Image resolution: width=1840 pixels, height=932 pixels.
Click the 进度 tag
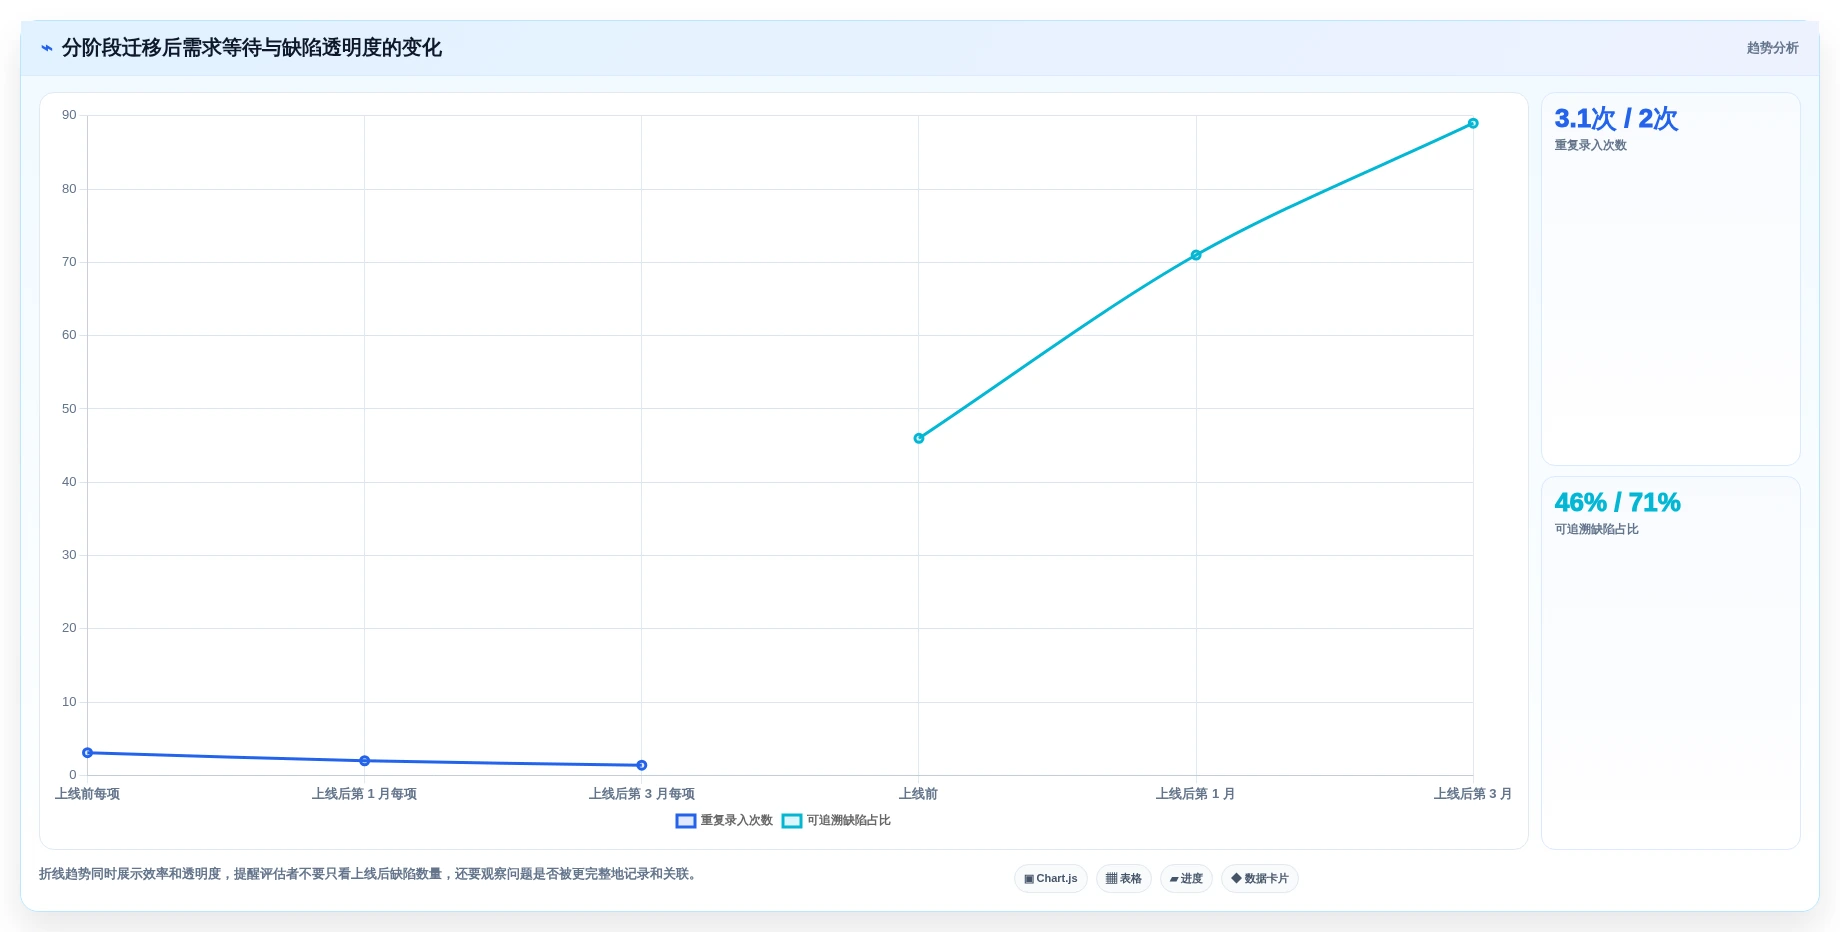1186,879
